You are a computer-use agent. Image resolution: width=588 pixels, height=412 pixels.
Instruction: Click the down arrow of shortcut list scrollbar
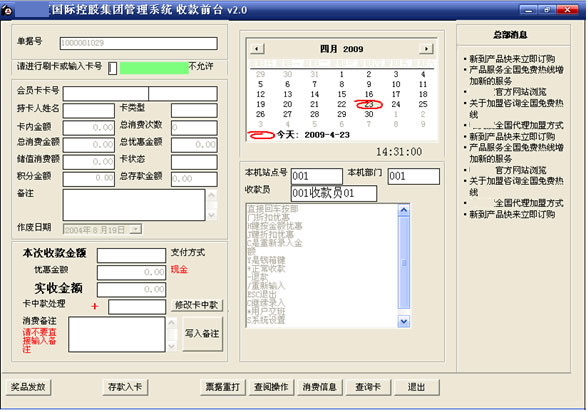pyautogui.click(x=404, y=321)
